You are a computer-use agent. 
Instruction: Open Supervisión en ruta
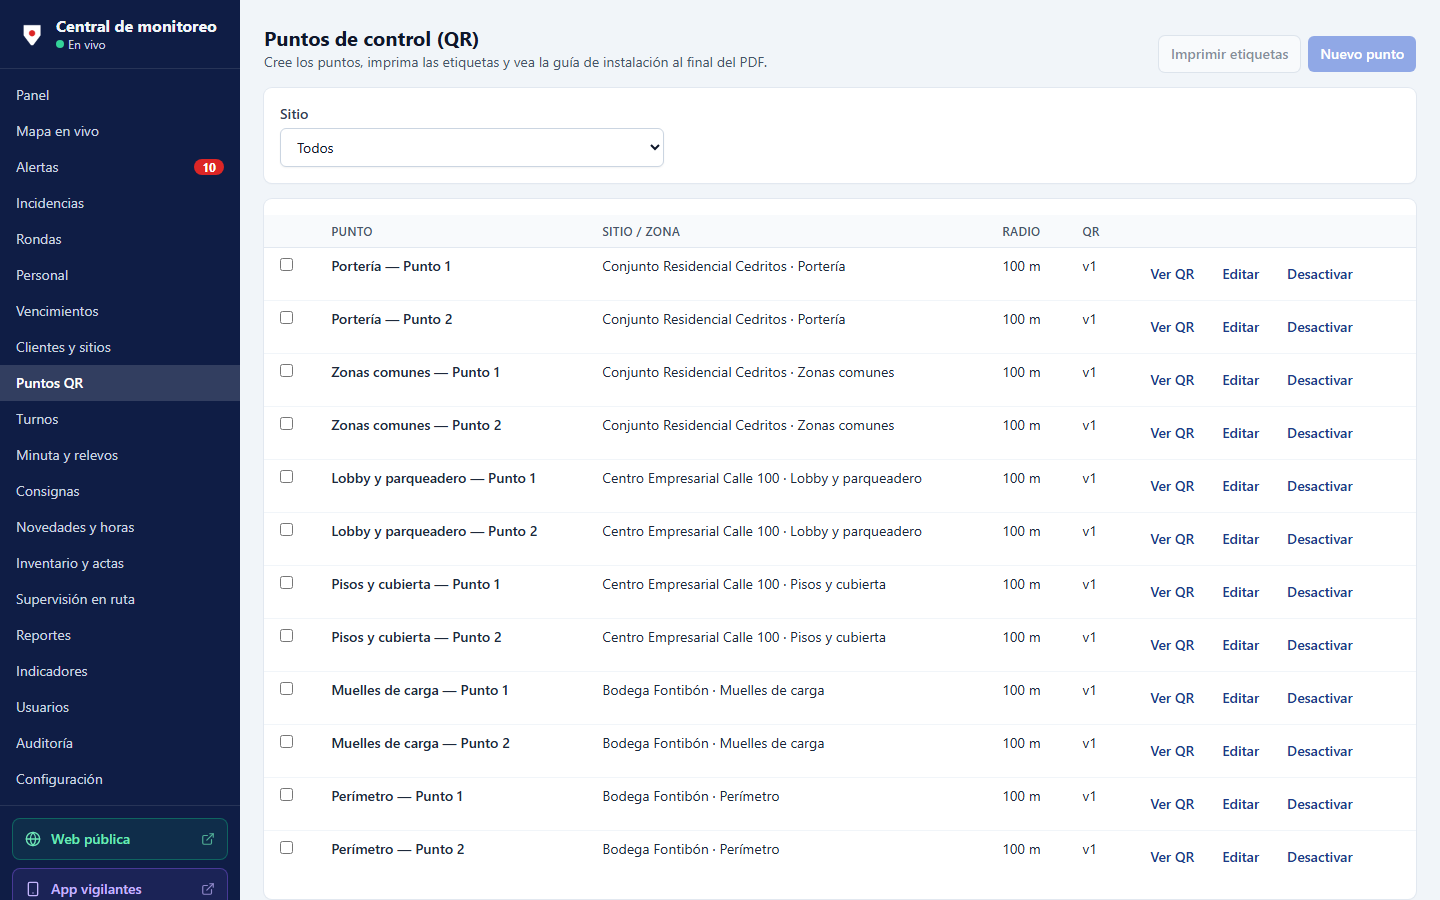[120, 599]
